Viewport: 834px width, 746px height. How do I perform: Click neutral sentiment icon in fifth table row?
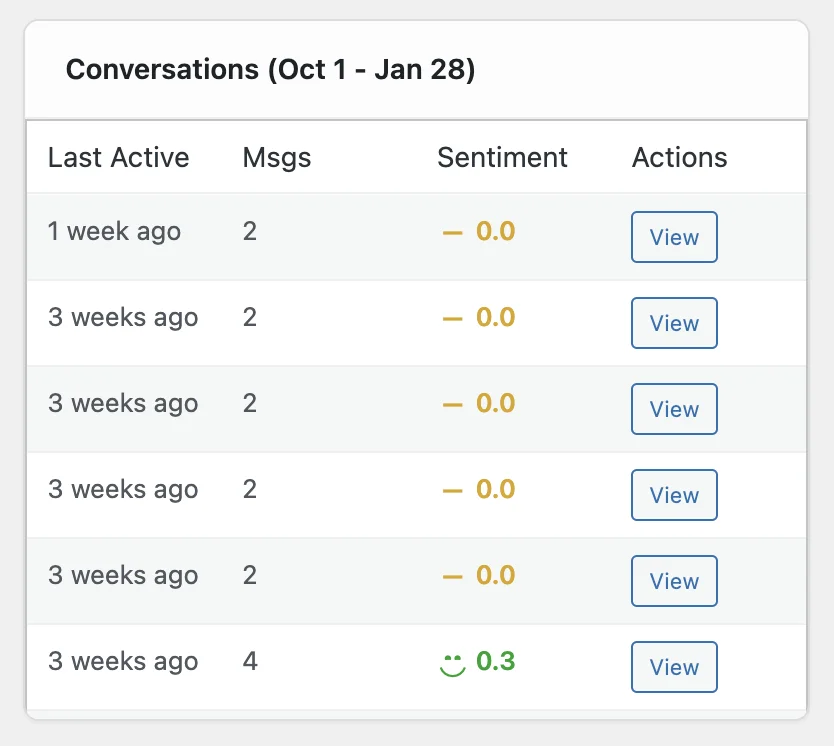coord(453,576)
